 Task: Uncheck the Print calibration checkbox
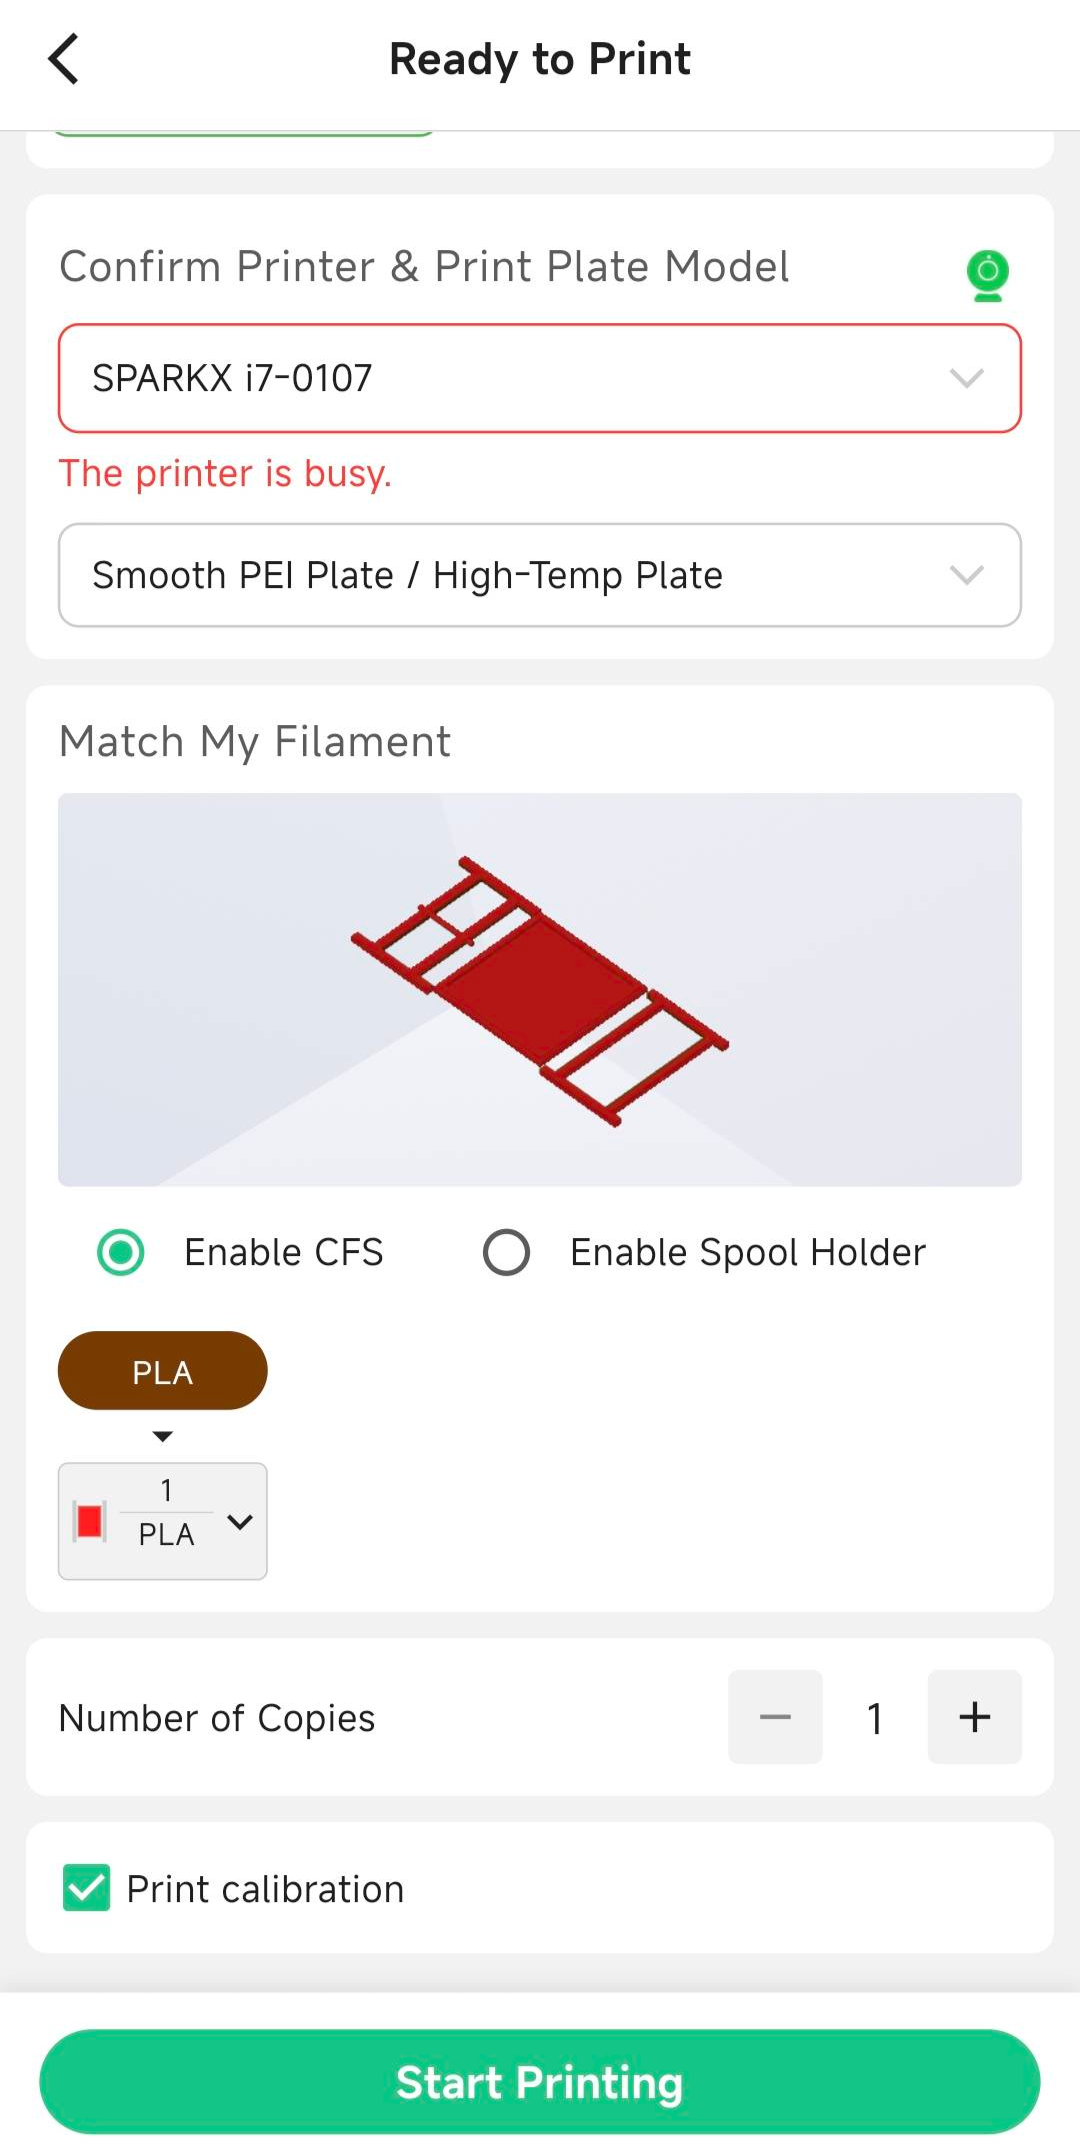(86, 1888)
